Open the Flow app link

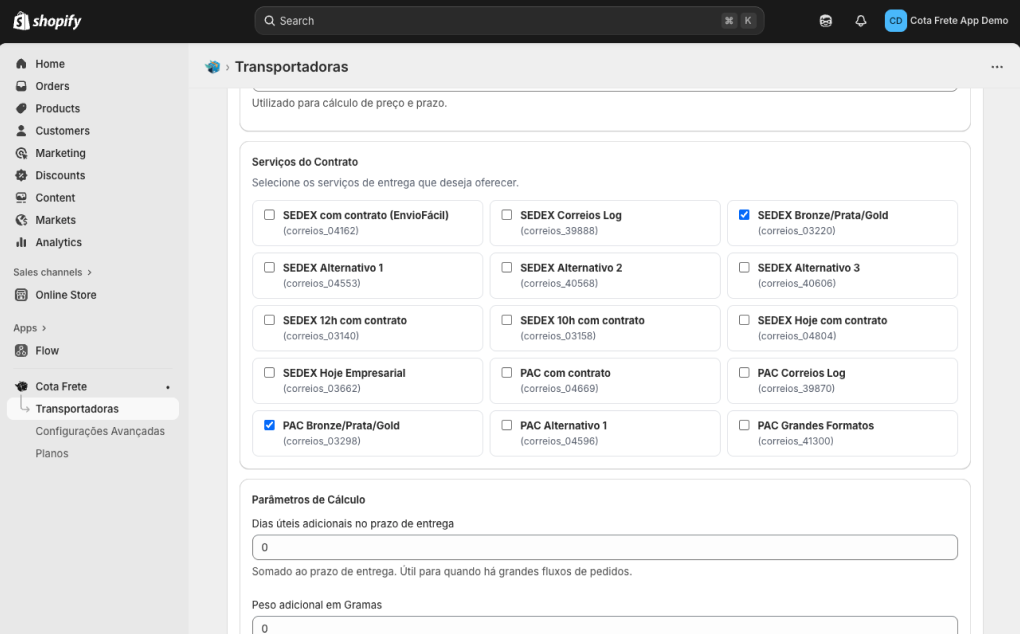(47, 351)
